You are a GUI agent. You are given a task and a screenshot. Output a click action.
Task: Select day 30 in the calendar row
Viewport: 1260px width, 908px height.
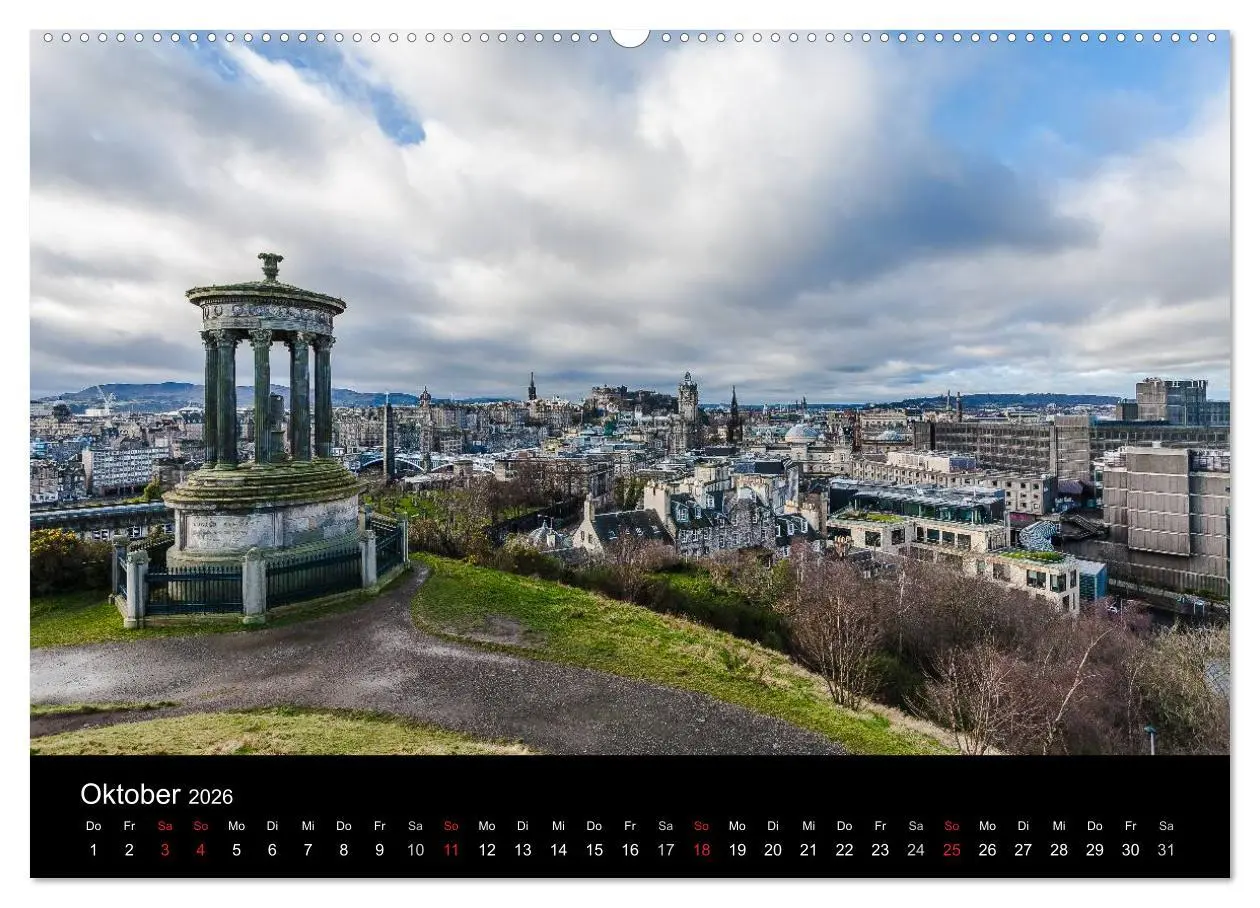pos(1131,850)
